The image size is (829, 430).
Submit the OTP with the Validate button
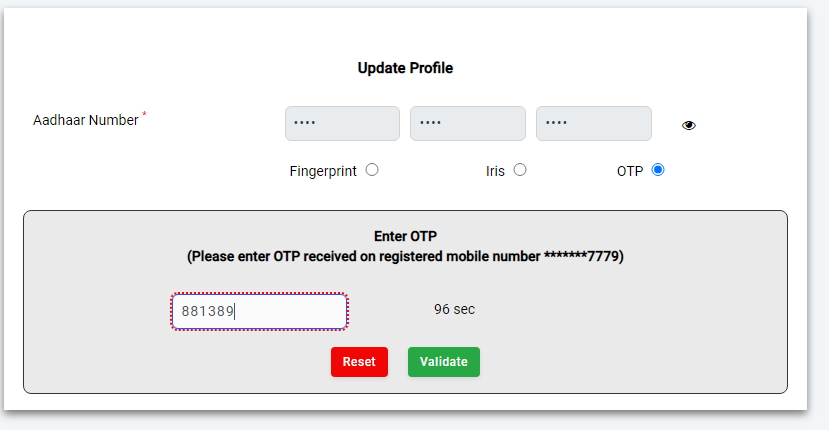pyautogui.click(x=444, y=362)
